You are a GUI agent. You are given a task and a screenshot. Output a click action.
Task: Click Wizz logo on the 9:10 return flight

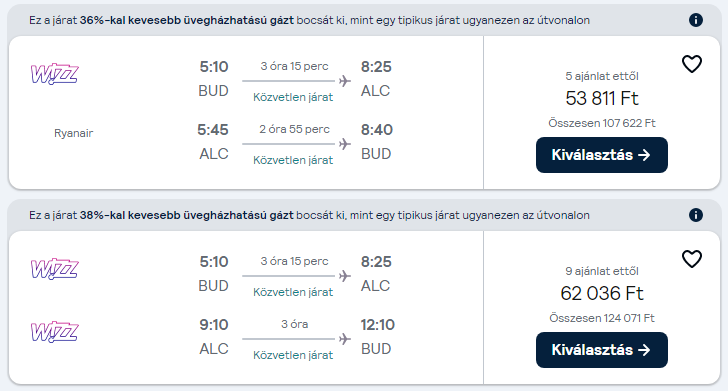point(54,332)
